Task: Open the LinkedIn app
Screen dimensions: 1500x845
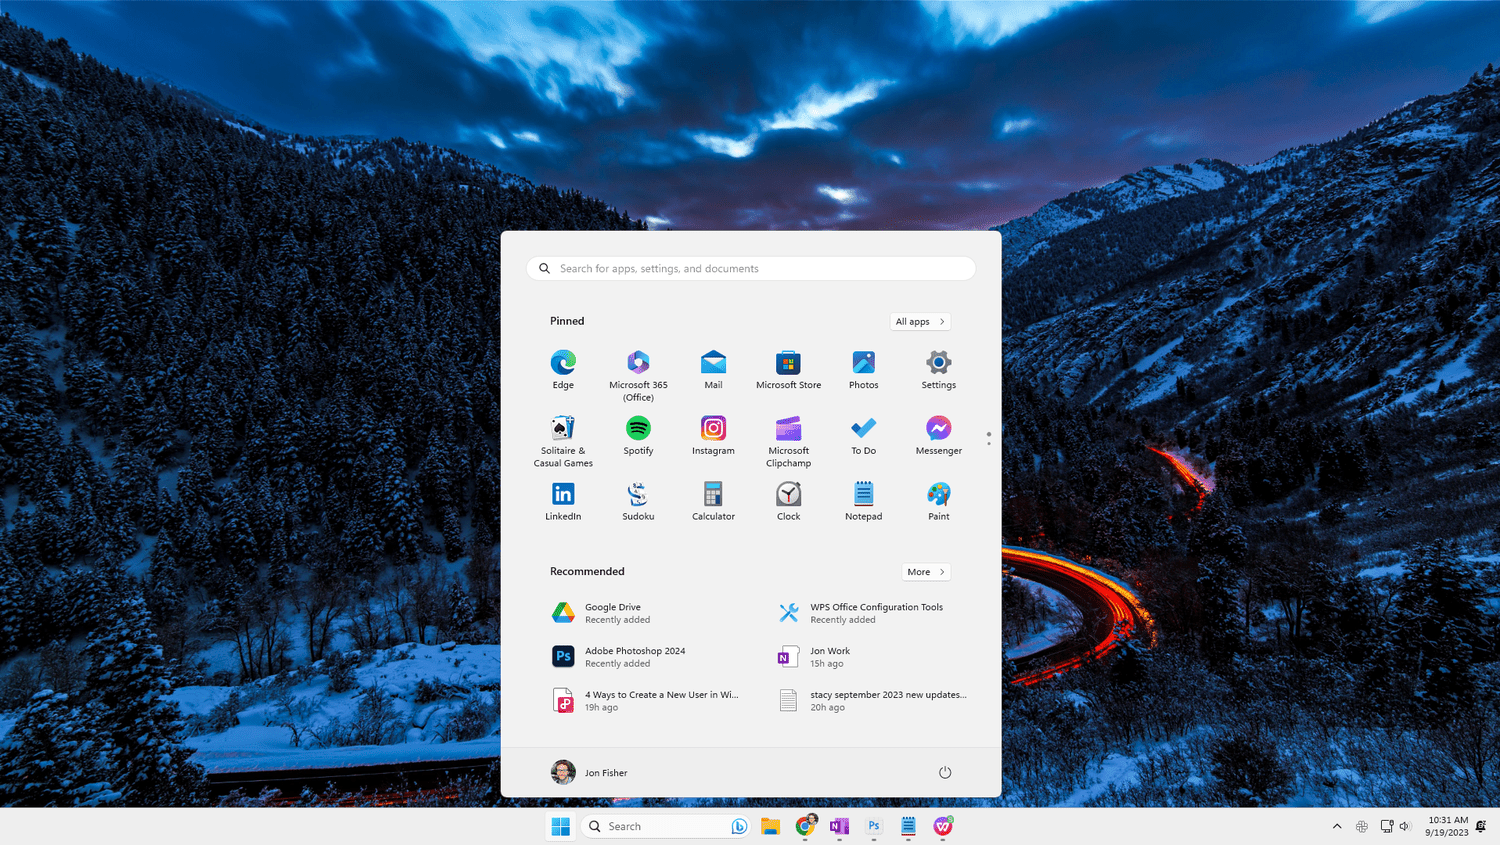Action: pyautogui.click(x=563, y=502)
